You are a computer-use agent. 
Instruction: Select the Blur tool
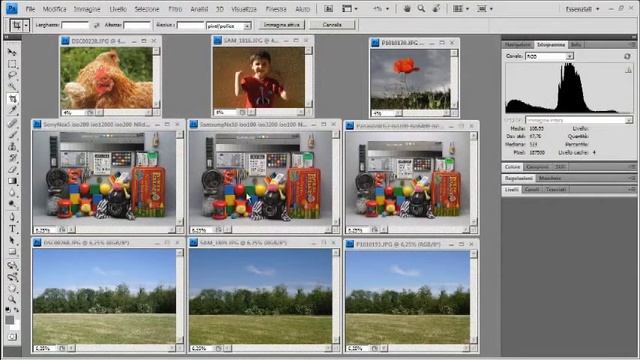click(x=12, y=192)
